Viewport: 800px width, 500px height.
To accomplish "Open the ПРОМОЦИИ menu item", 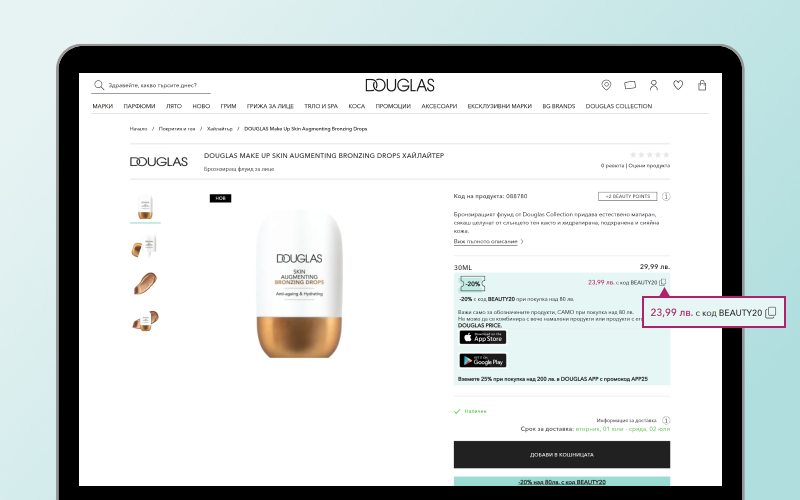I will pos(393,106).
